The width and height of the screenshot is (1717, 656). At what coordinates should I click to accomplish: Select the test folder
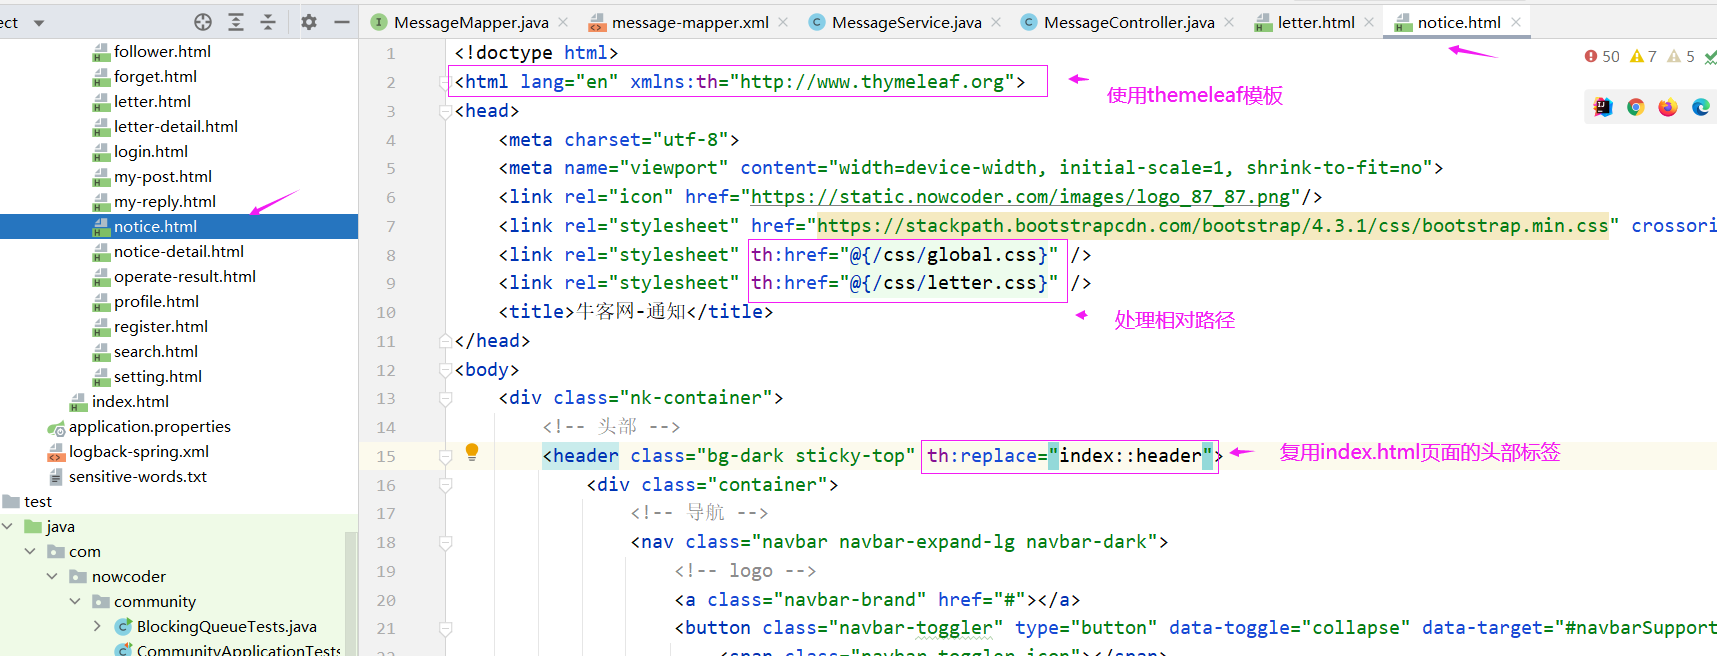tap(38, 501)
